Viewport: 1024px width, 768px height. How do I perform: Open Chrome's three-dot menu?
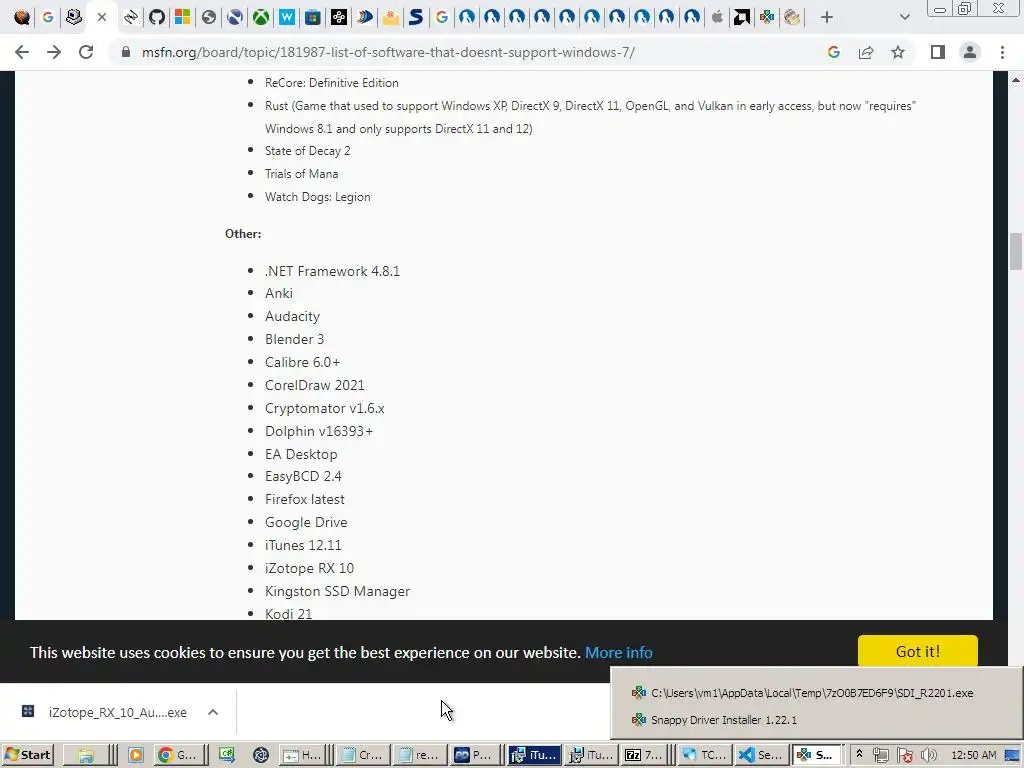point(1002,52)
